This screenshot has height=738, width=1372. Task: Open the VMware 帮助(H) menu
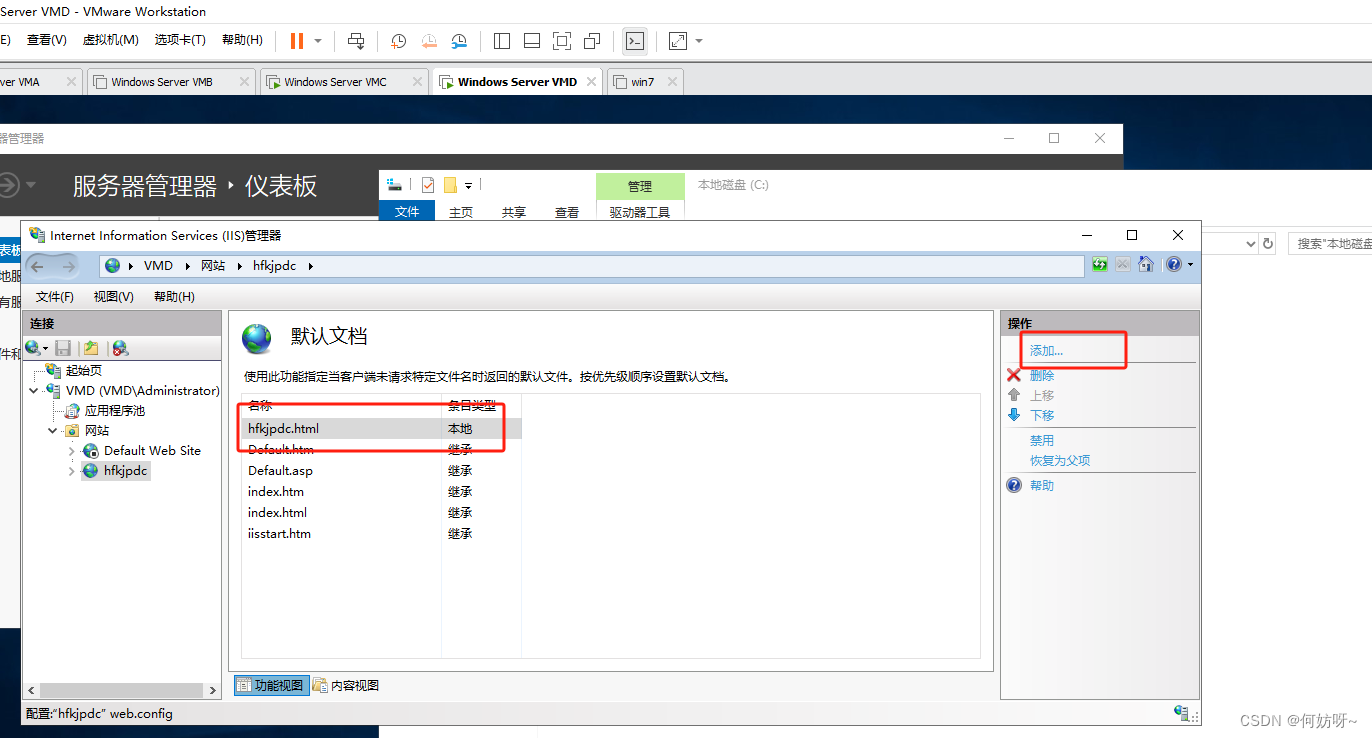(242, 40)
